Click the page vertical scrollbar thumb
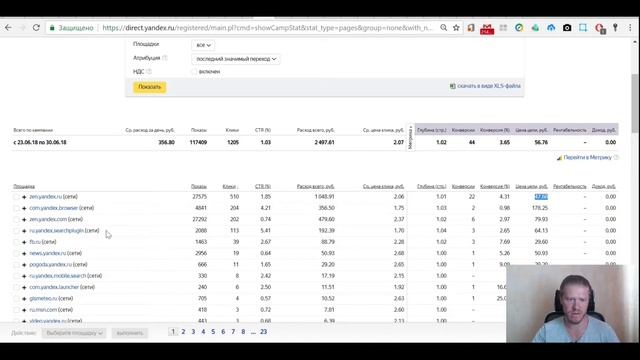This screenshot has height=360, width=640. [635, 103]
